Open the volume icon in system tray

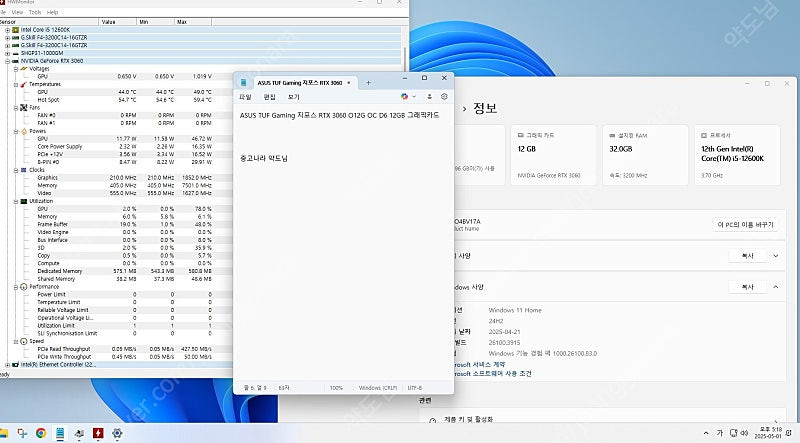click(744, 433)
